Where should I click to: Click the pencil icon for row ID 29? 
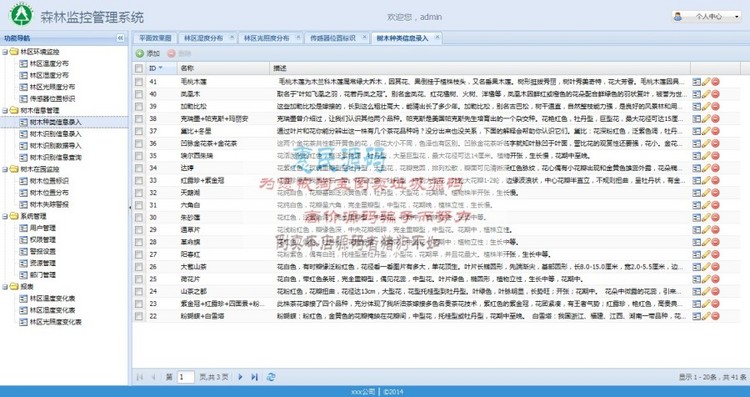point(706,230)
